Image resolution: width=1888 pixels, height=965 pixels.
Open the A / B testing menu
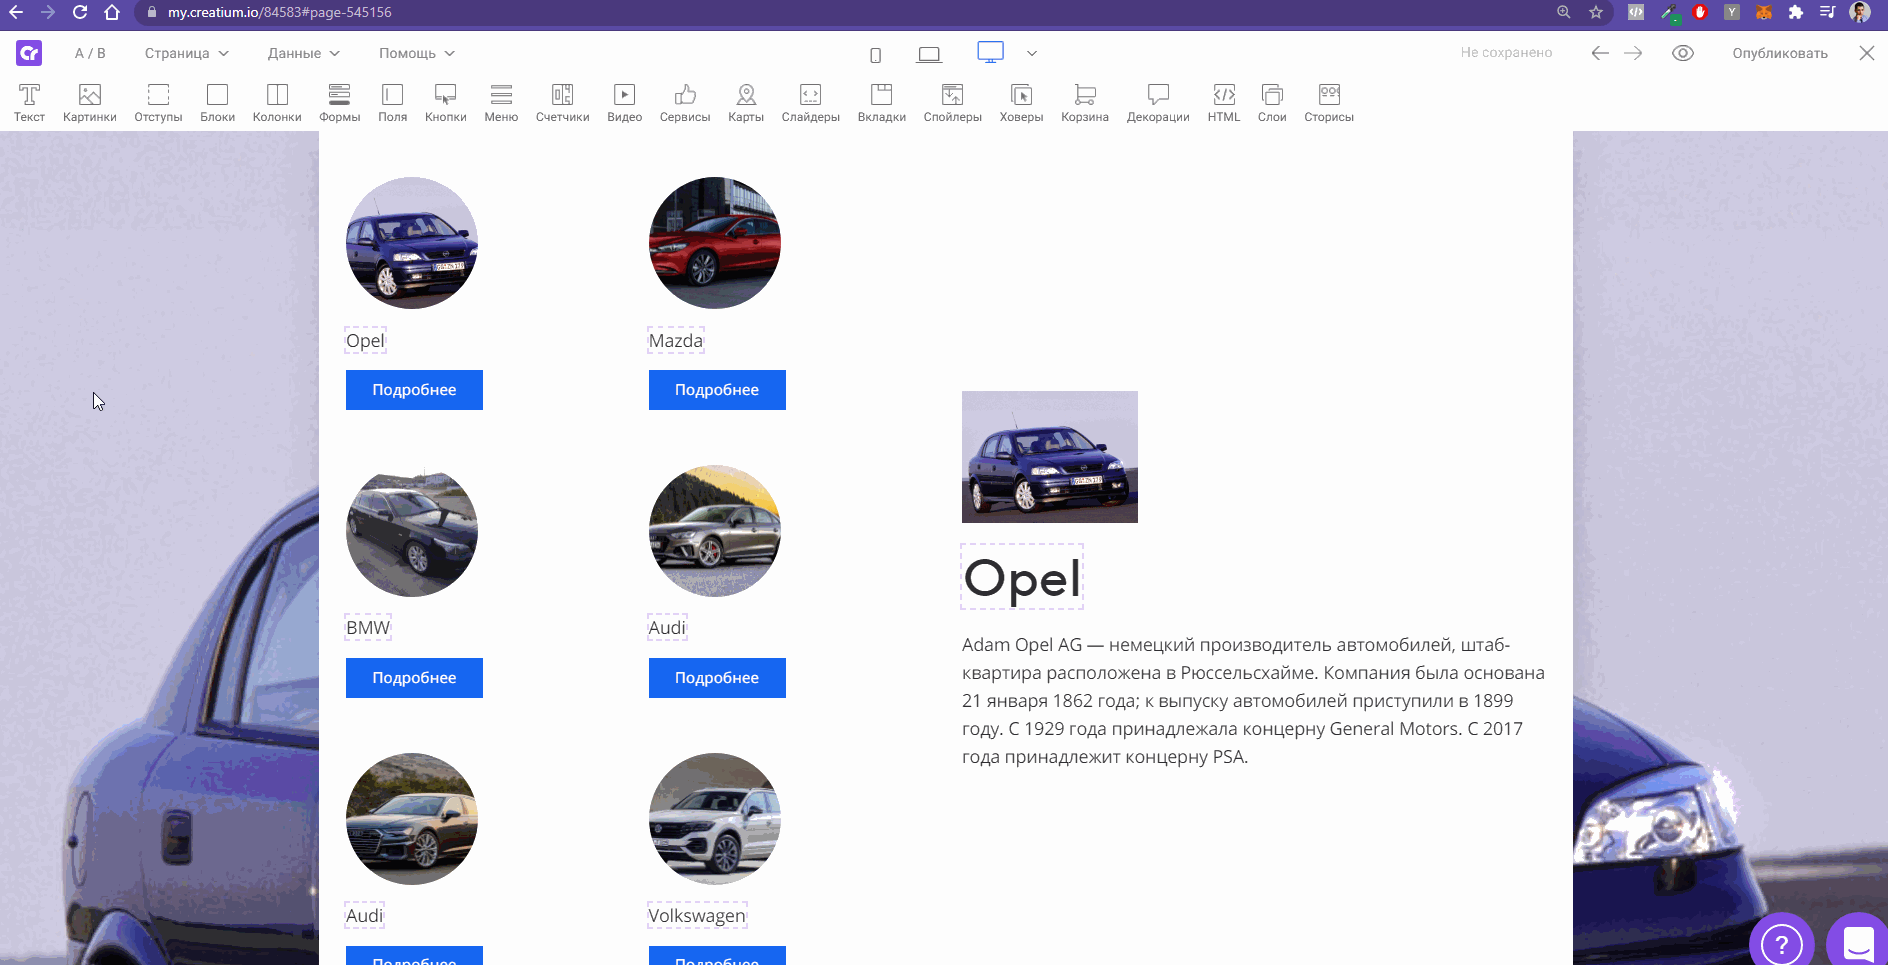tap(90, 53)
